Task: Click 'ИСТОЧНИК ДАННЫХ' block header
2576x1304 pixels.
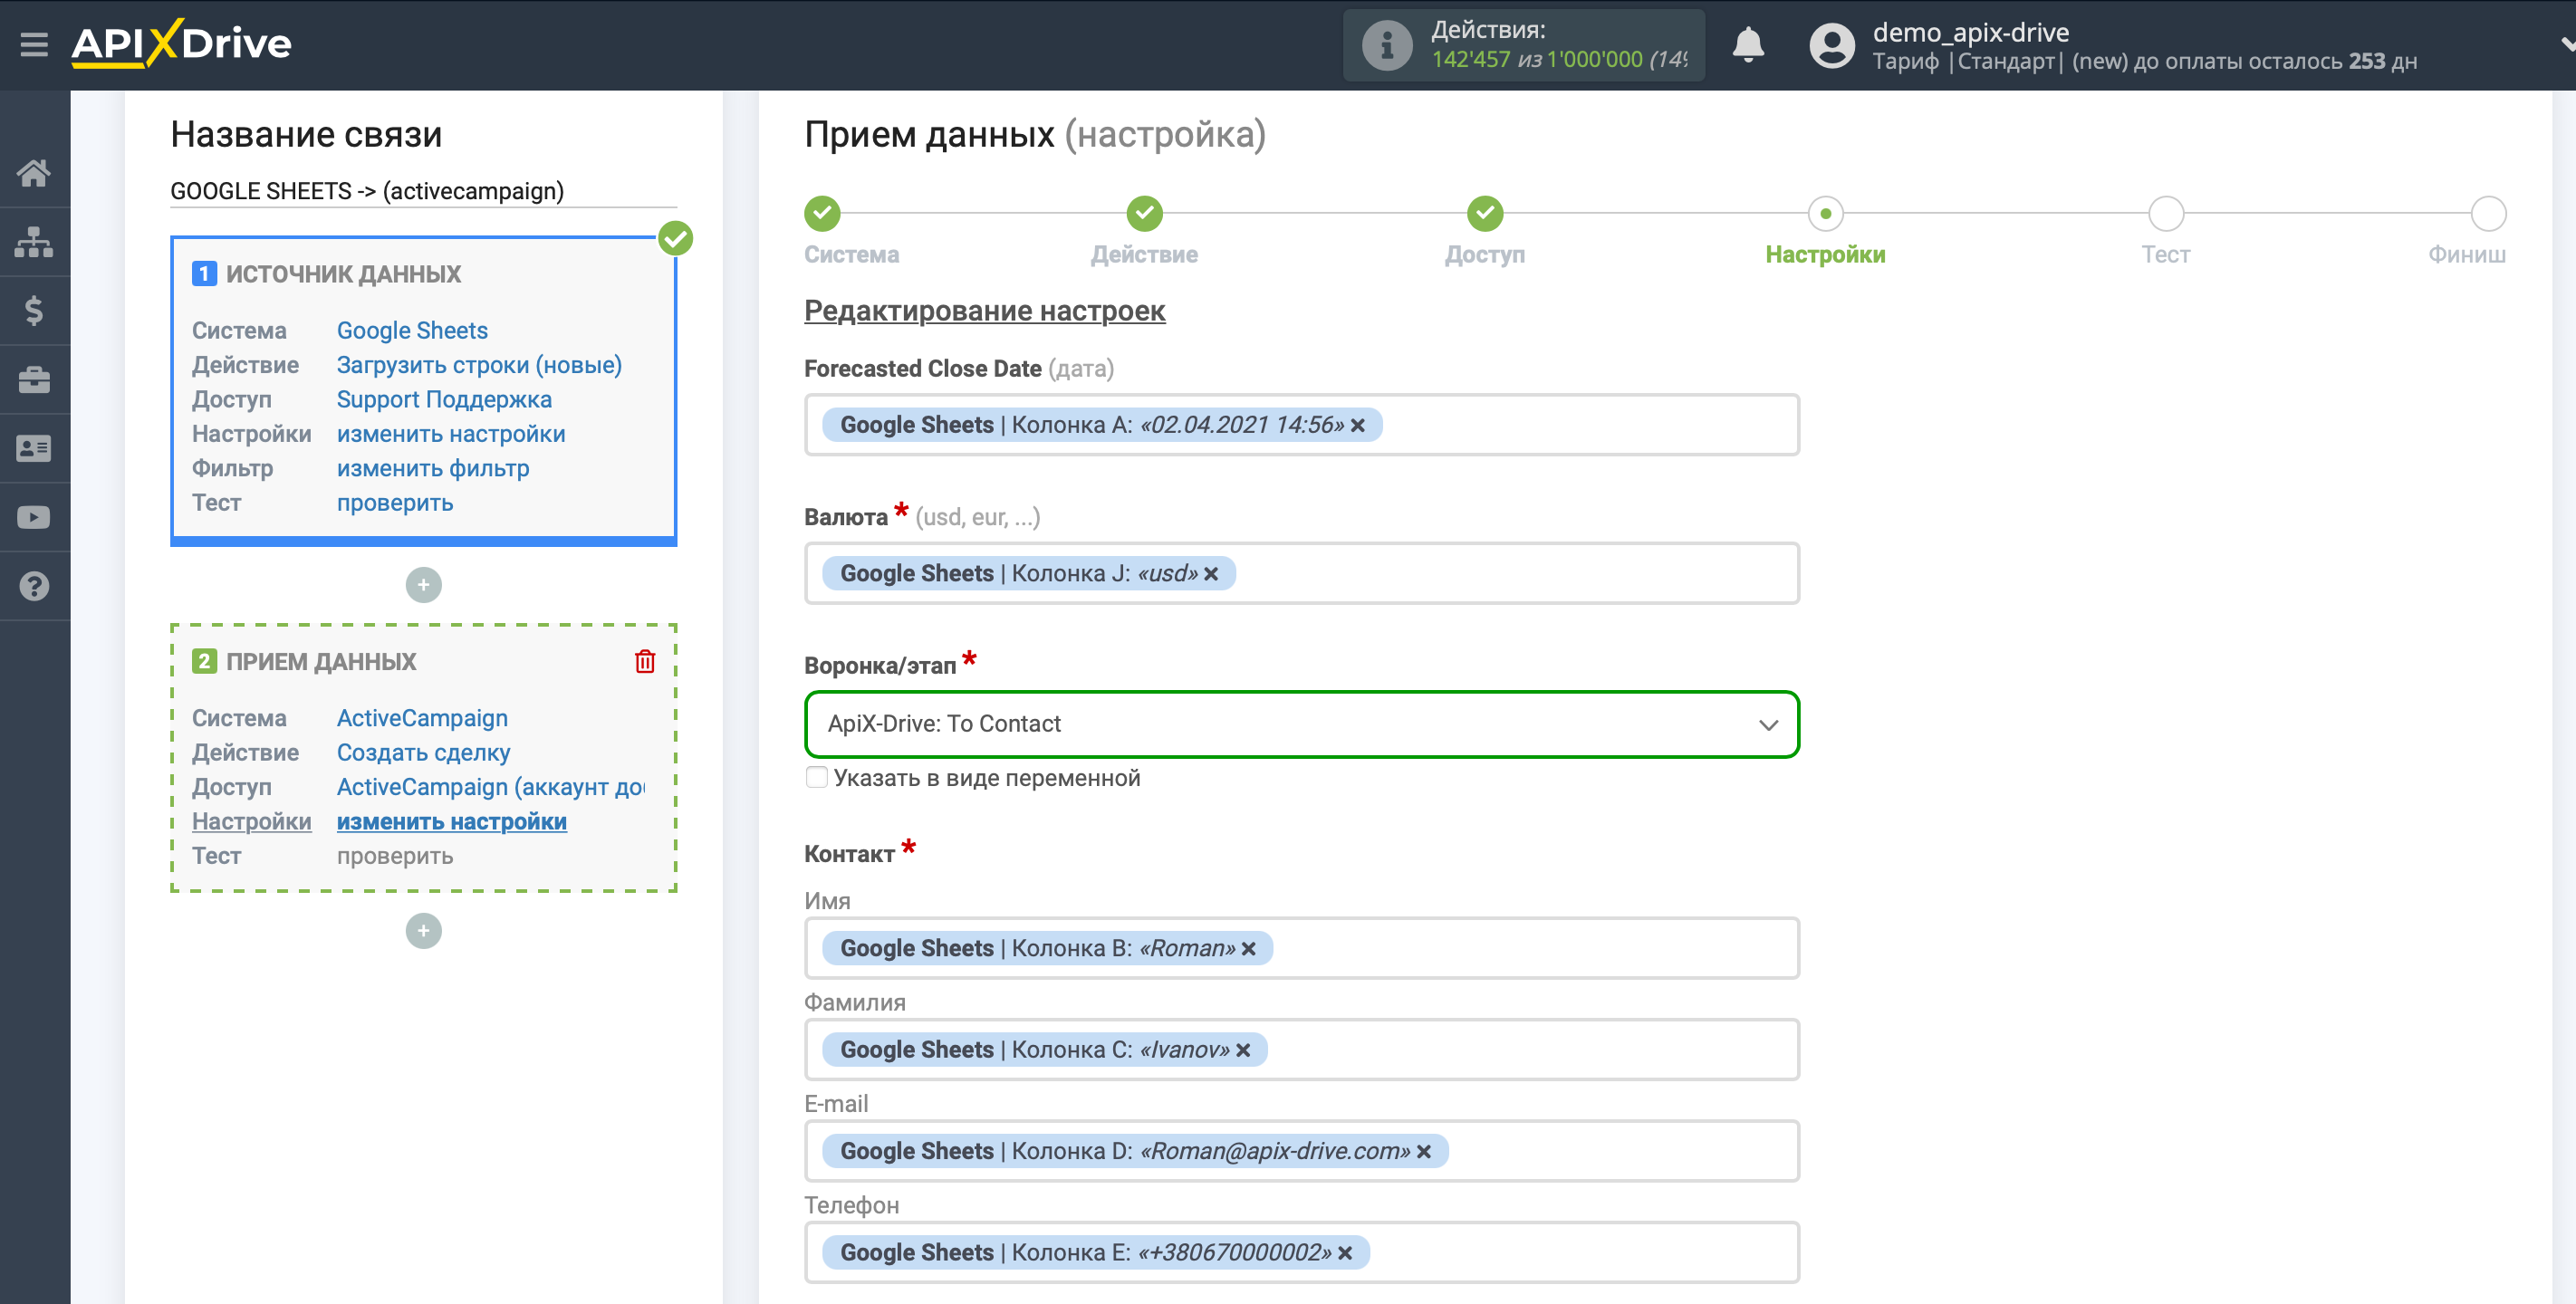Action: 343,274
